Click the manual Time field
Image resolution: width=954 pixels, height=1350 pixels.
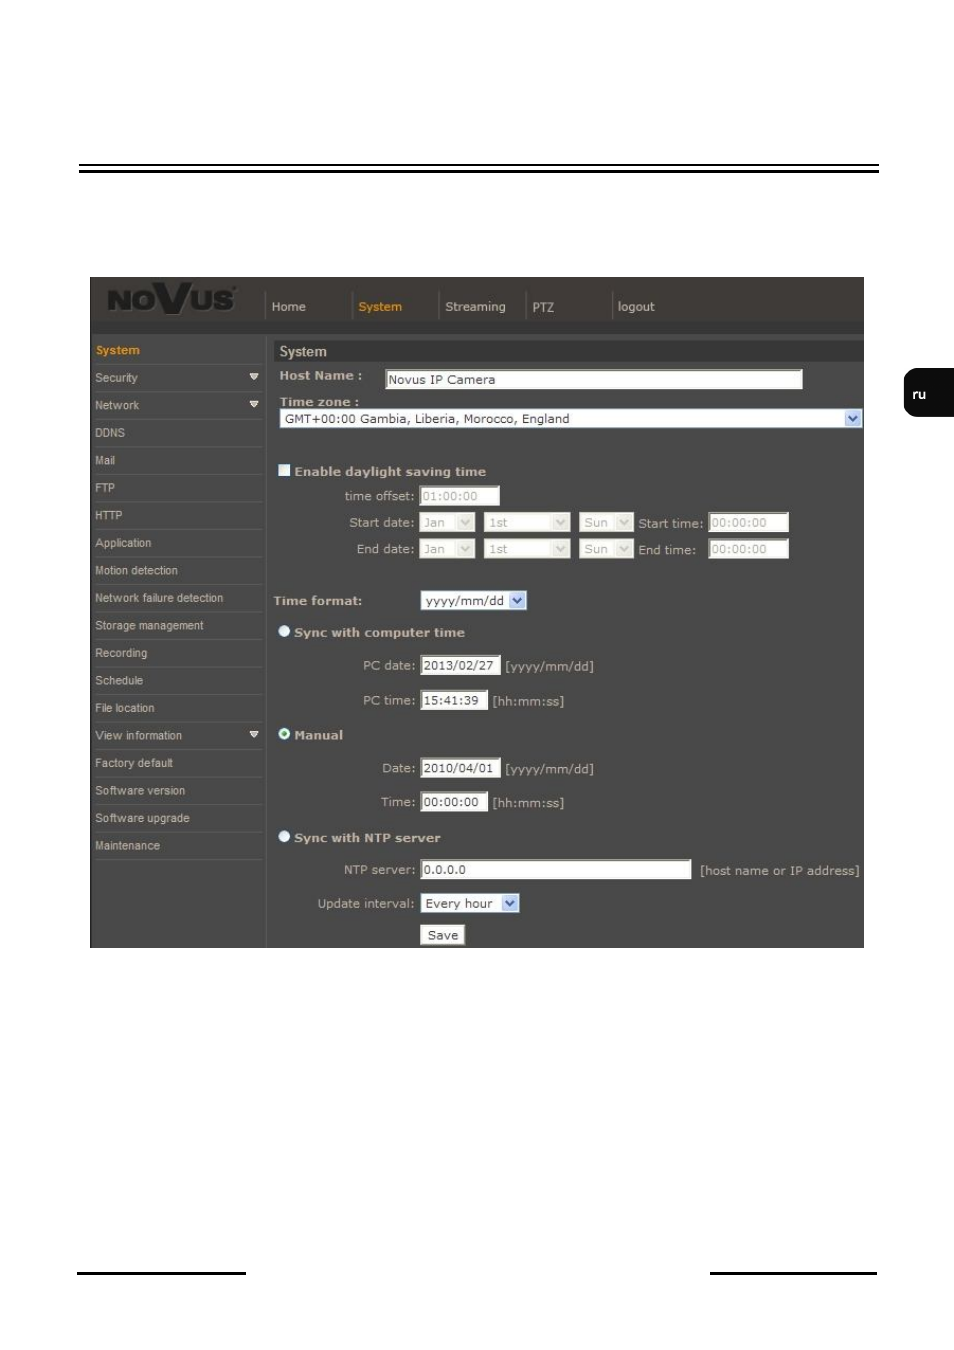tap(454, 802)
